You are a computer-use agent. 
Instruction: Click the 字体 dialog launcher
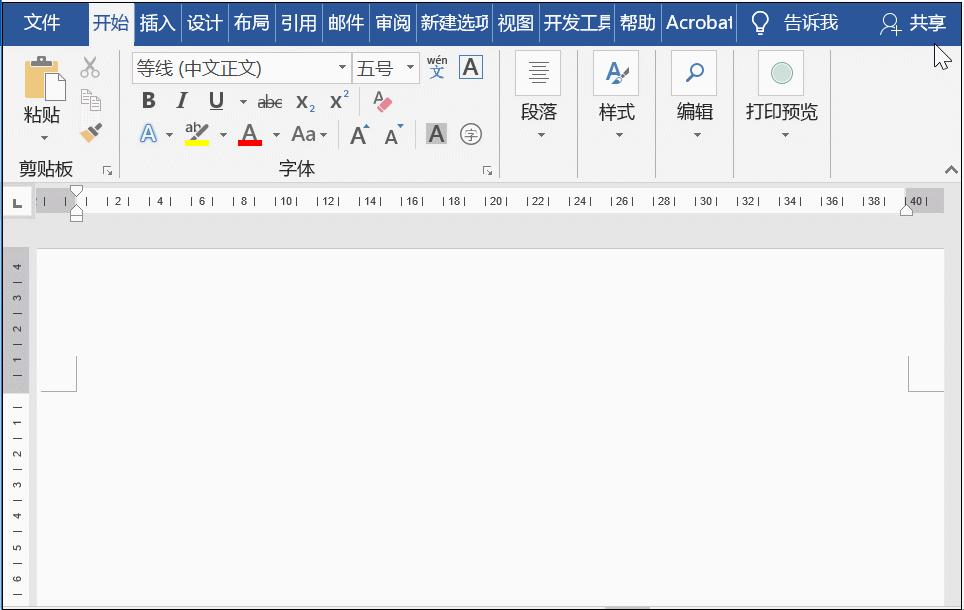pos(487,170)
